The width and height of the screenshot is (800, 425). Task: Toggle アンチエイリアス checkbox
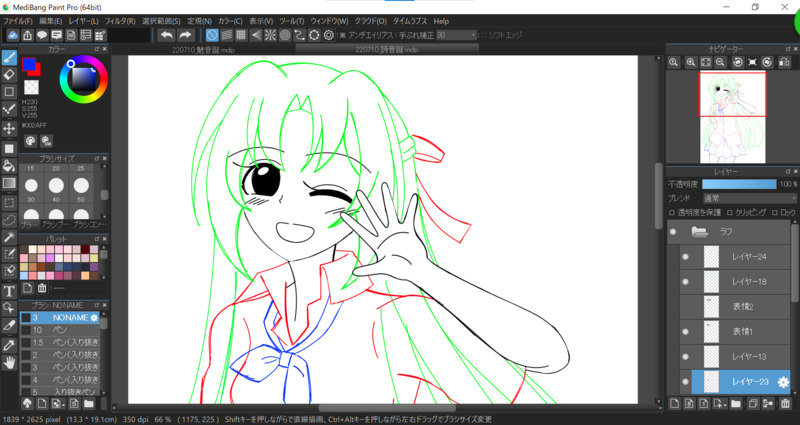click(x=342, y=35)
